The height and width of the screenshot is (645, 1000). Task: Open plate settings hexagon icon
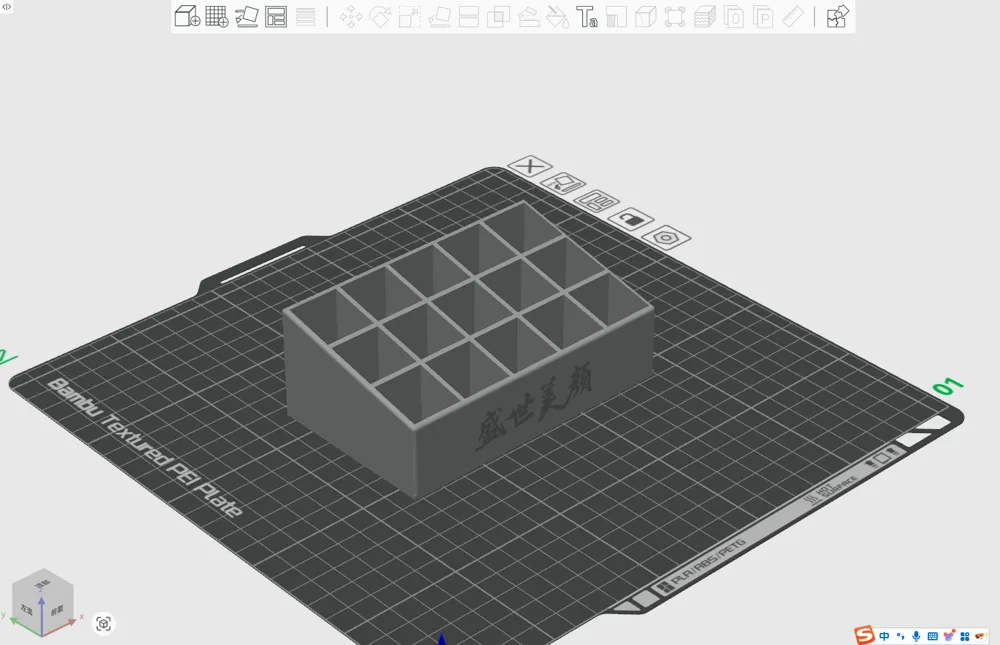coord(666,237)
